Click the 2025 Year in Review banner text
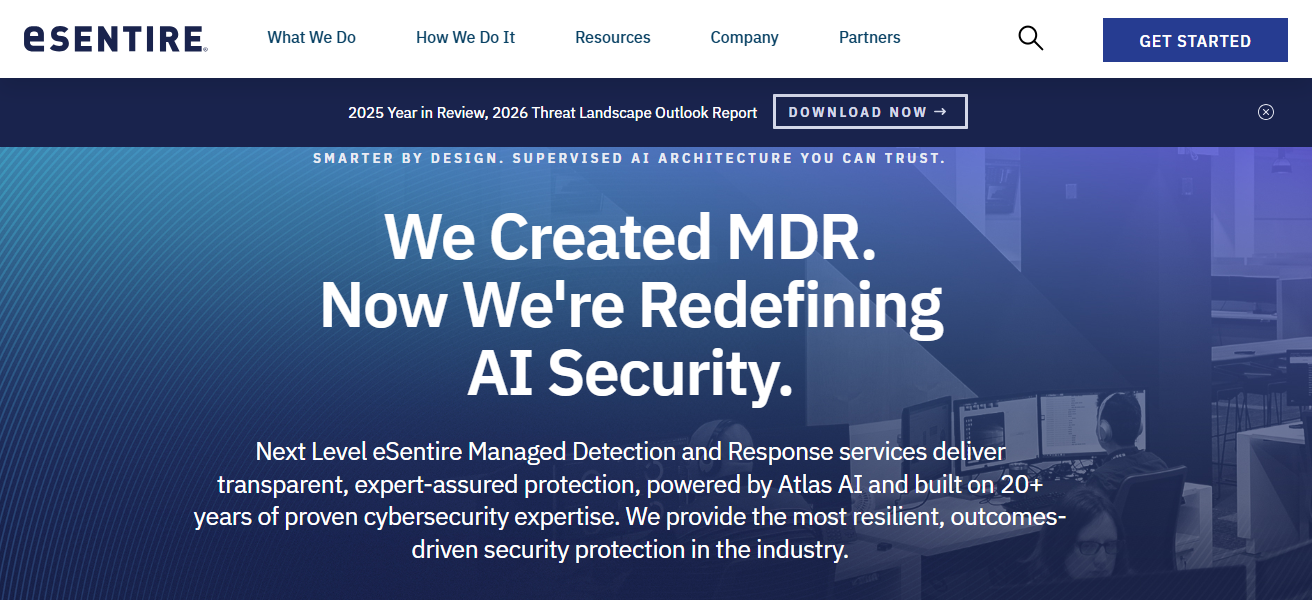The height and width of the screenshot is (600, 1312). click(x=552, y=113)
